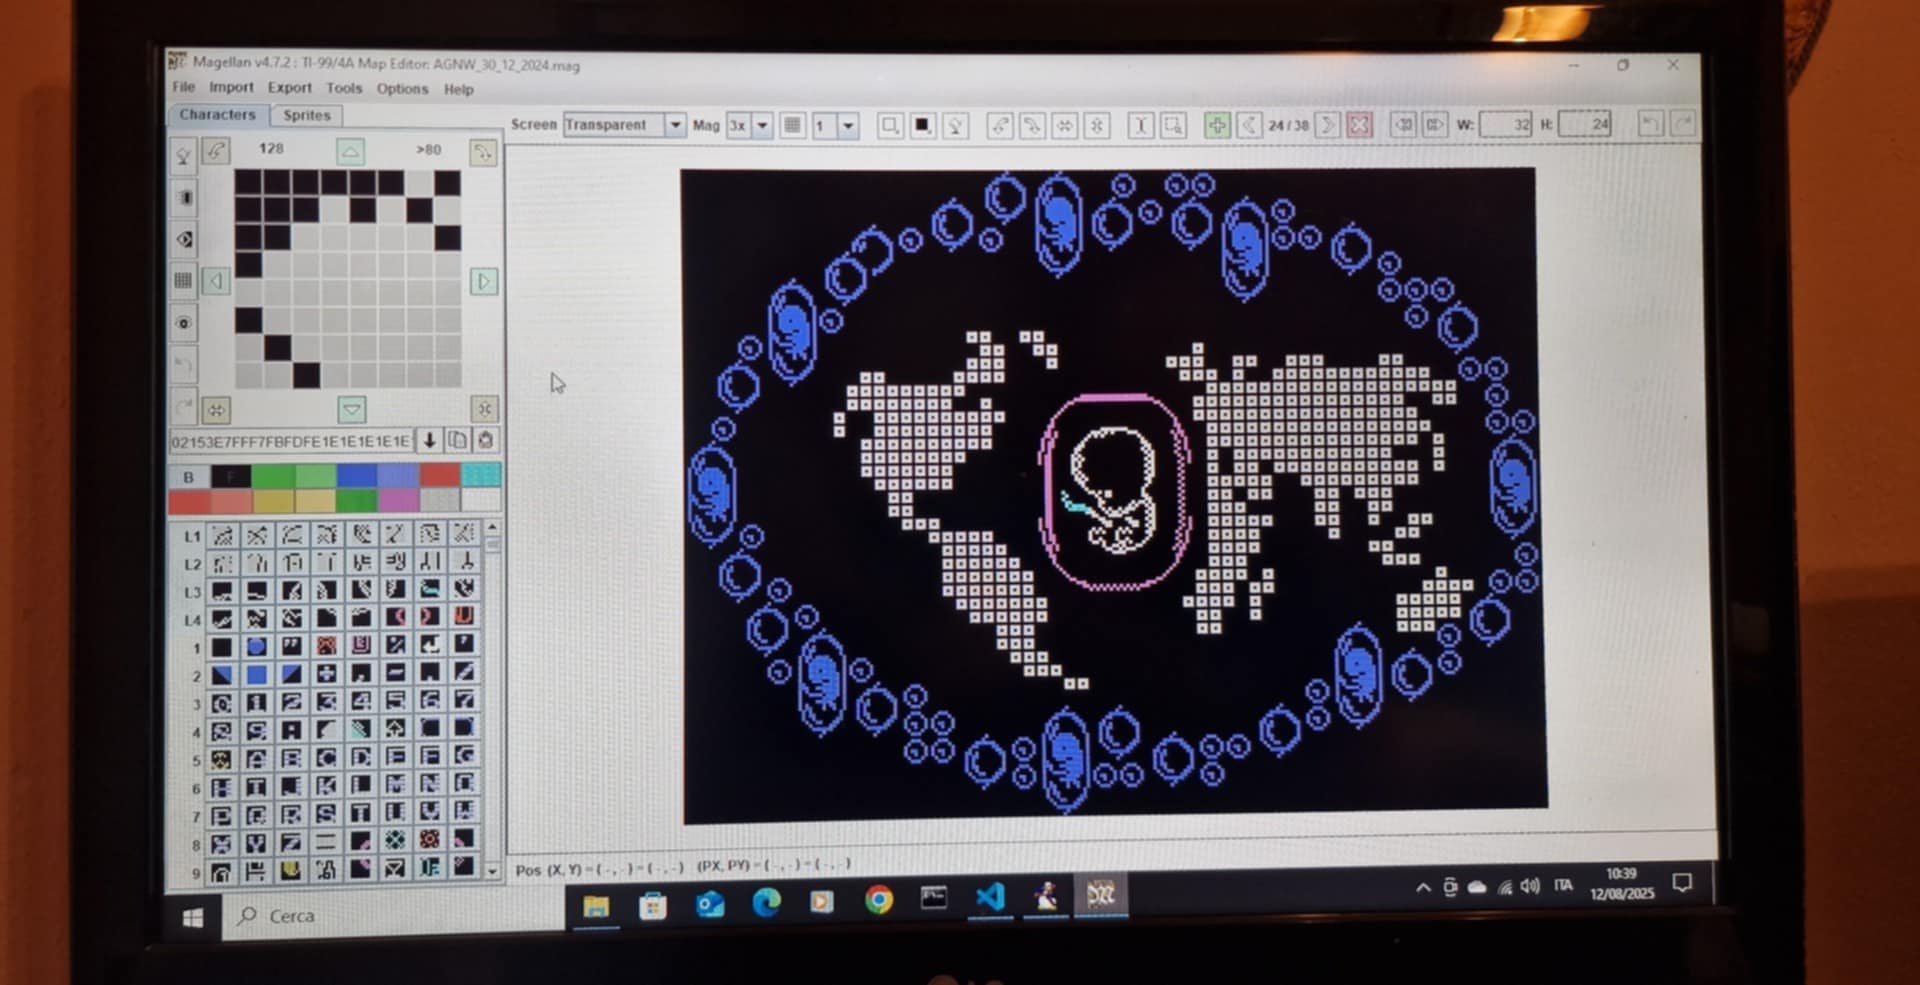Shift character pixels up arrow
Image resolution: width=1920 pixels, height=985 pixels.
(350, 151)
